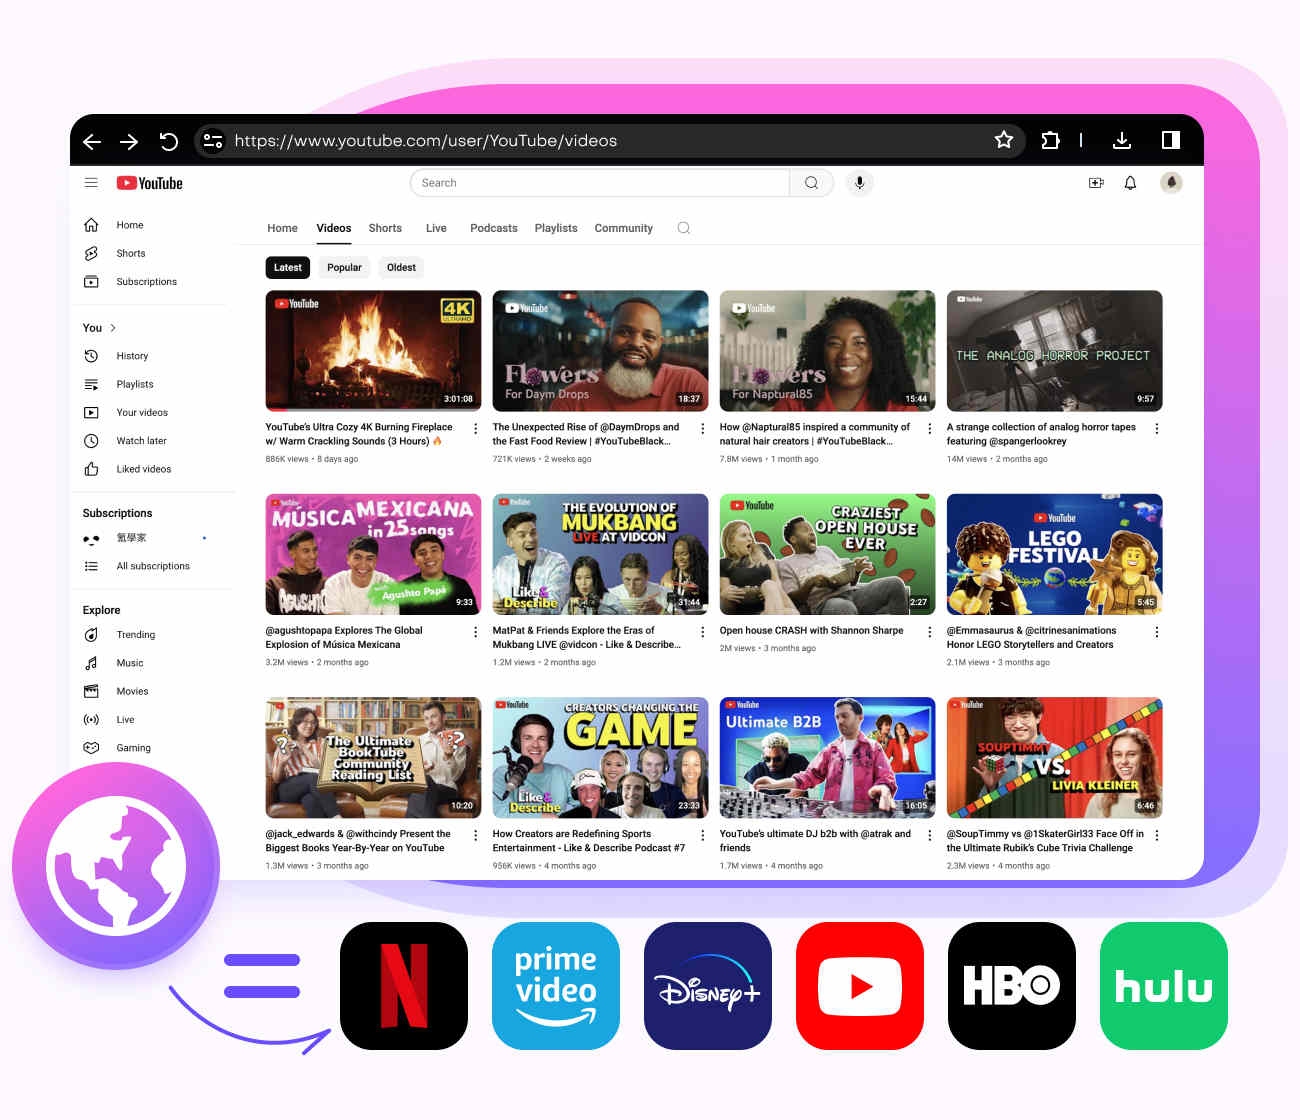
Task: Toggle the browser side panel icon
Action: [x=1170, y=140]
